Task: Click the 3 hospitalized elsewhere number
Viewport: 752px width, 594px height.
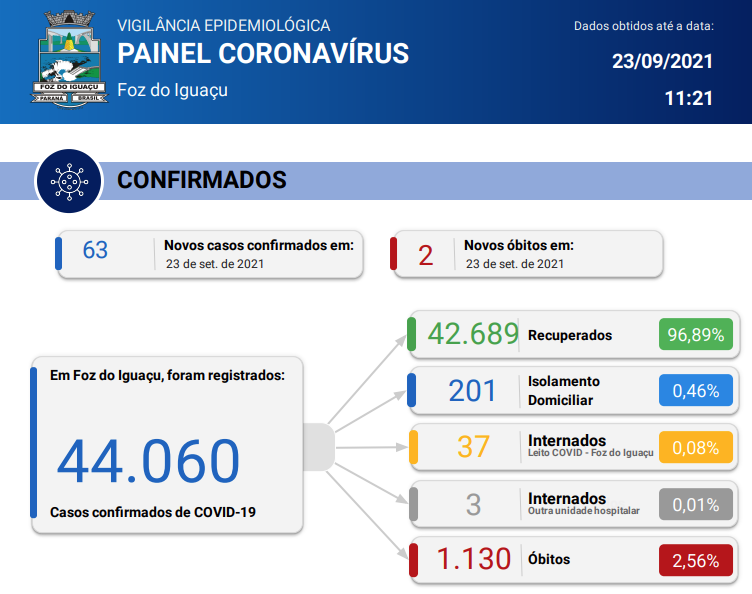Action: [473, 505]
